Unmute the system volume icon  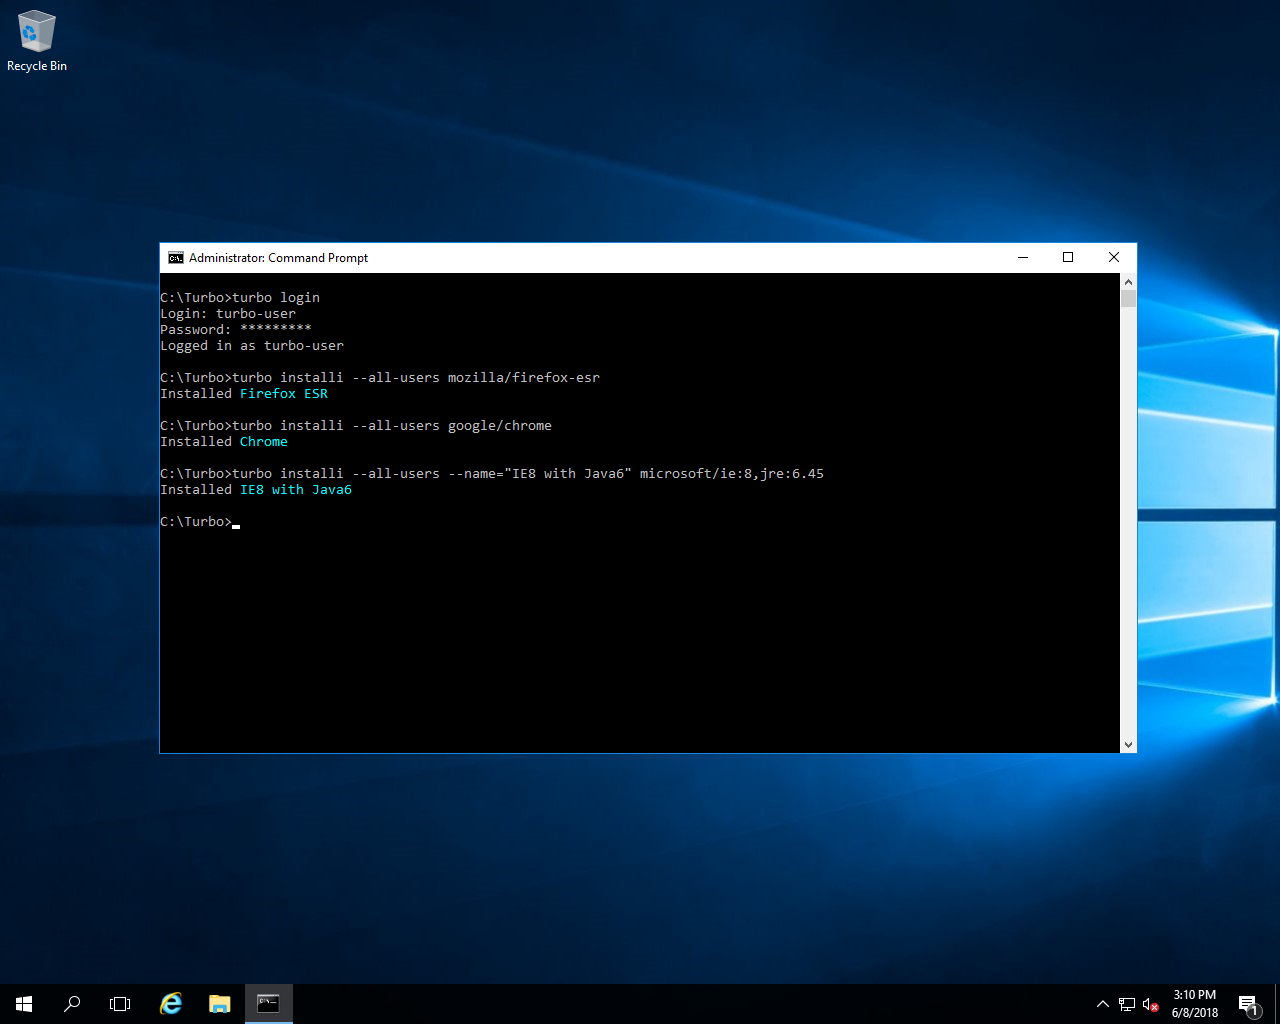coord(1148,1004)
